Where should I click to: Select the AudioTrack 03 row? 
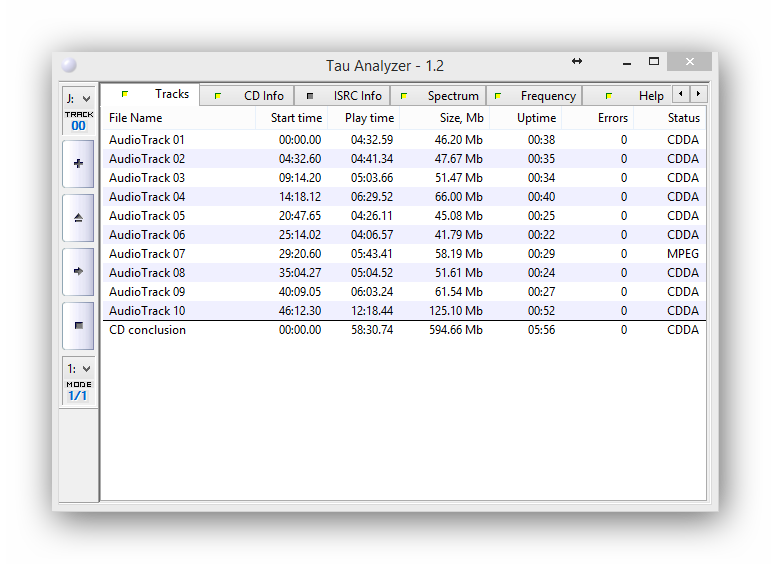(x=404, y=178)
